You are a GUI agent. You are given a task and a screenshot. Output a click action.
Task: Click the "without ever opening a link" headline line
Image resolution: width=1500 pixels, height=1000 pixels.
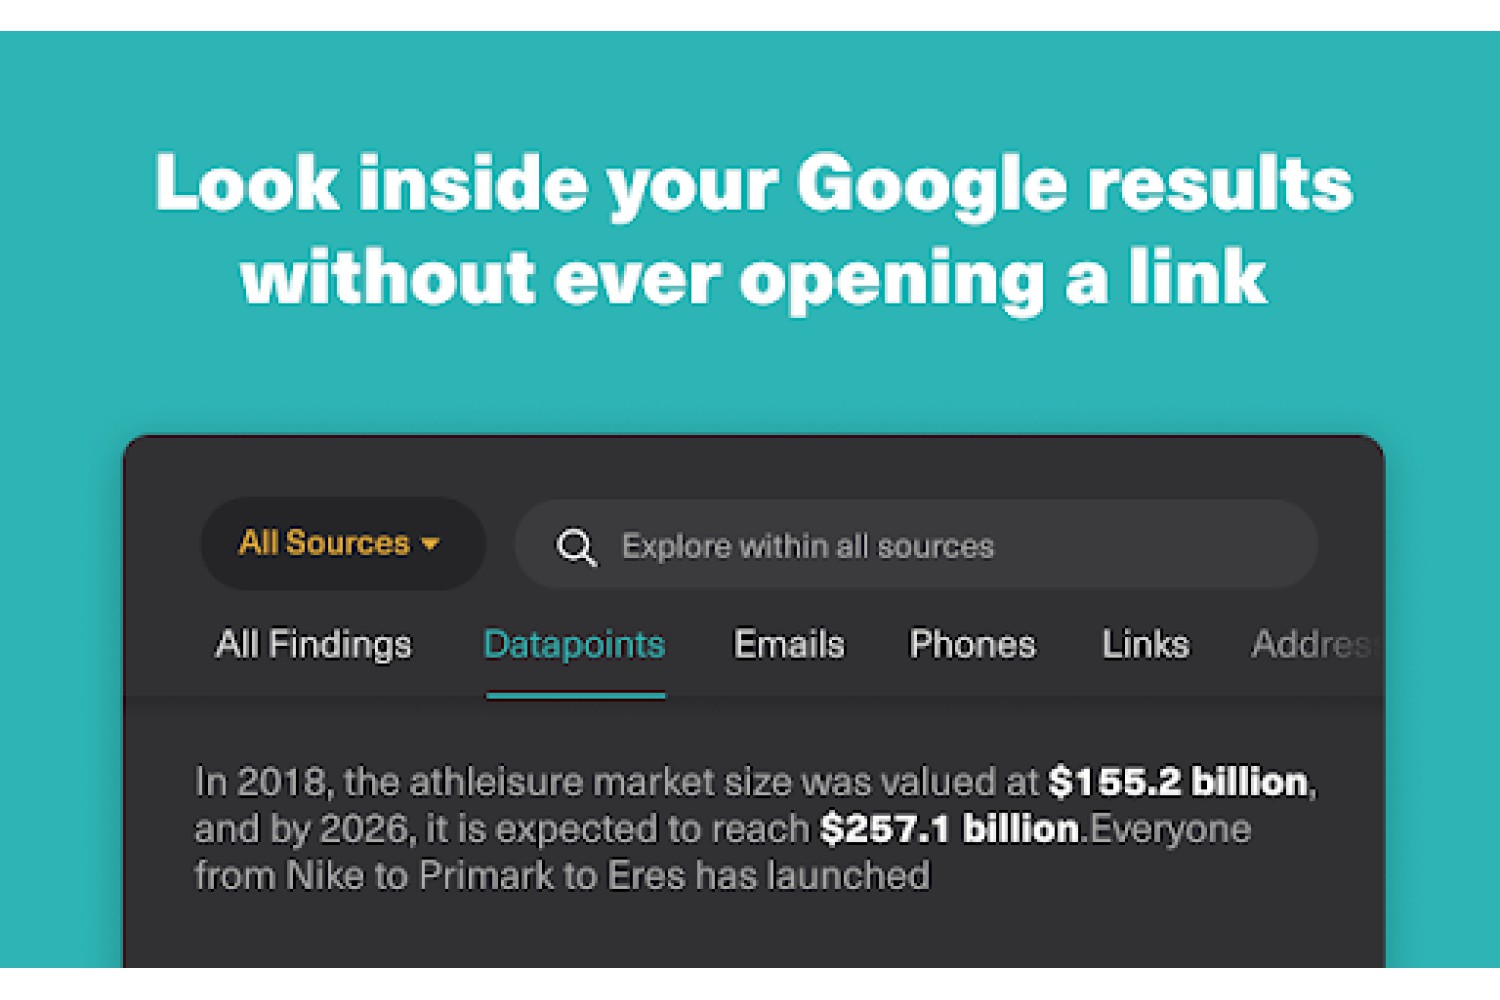tap(753, 277)
